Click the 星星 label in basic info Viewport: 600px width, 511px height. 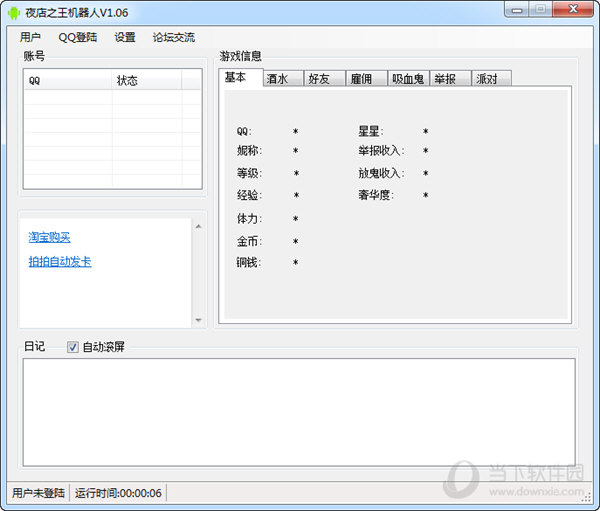pyautogui.click(x=371, y=131)
